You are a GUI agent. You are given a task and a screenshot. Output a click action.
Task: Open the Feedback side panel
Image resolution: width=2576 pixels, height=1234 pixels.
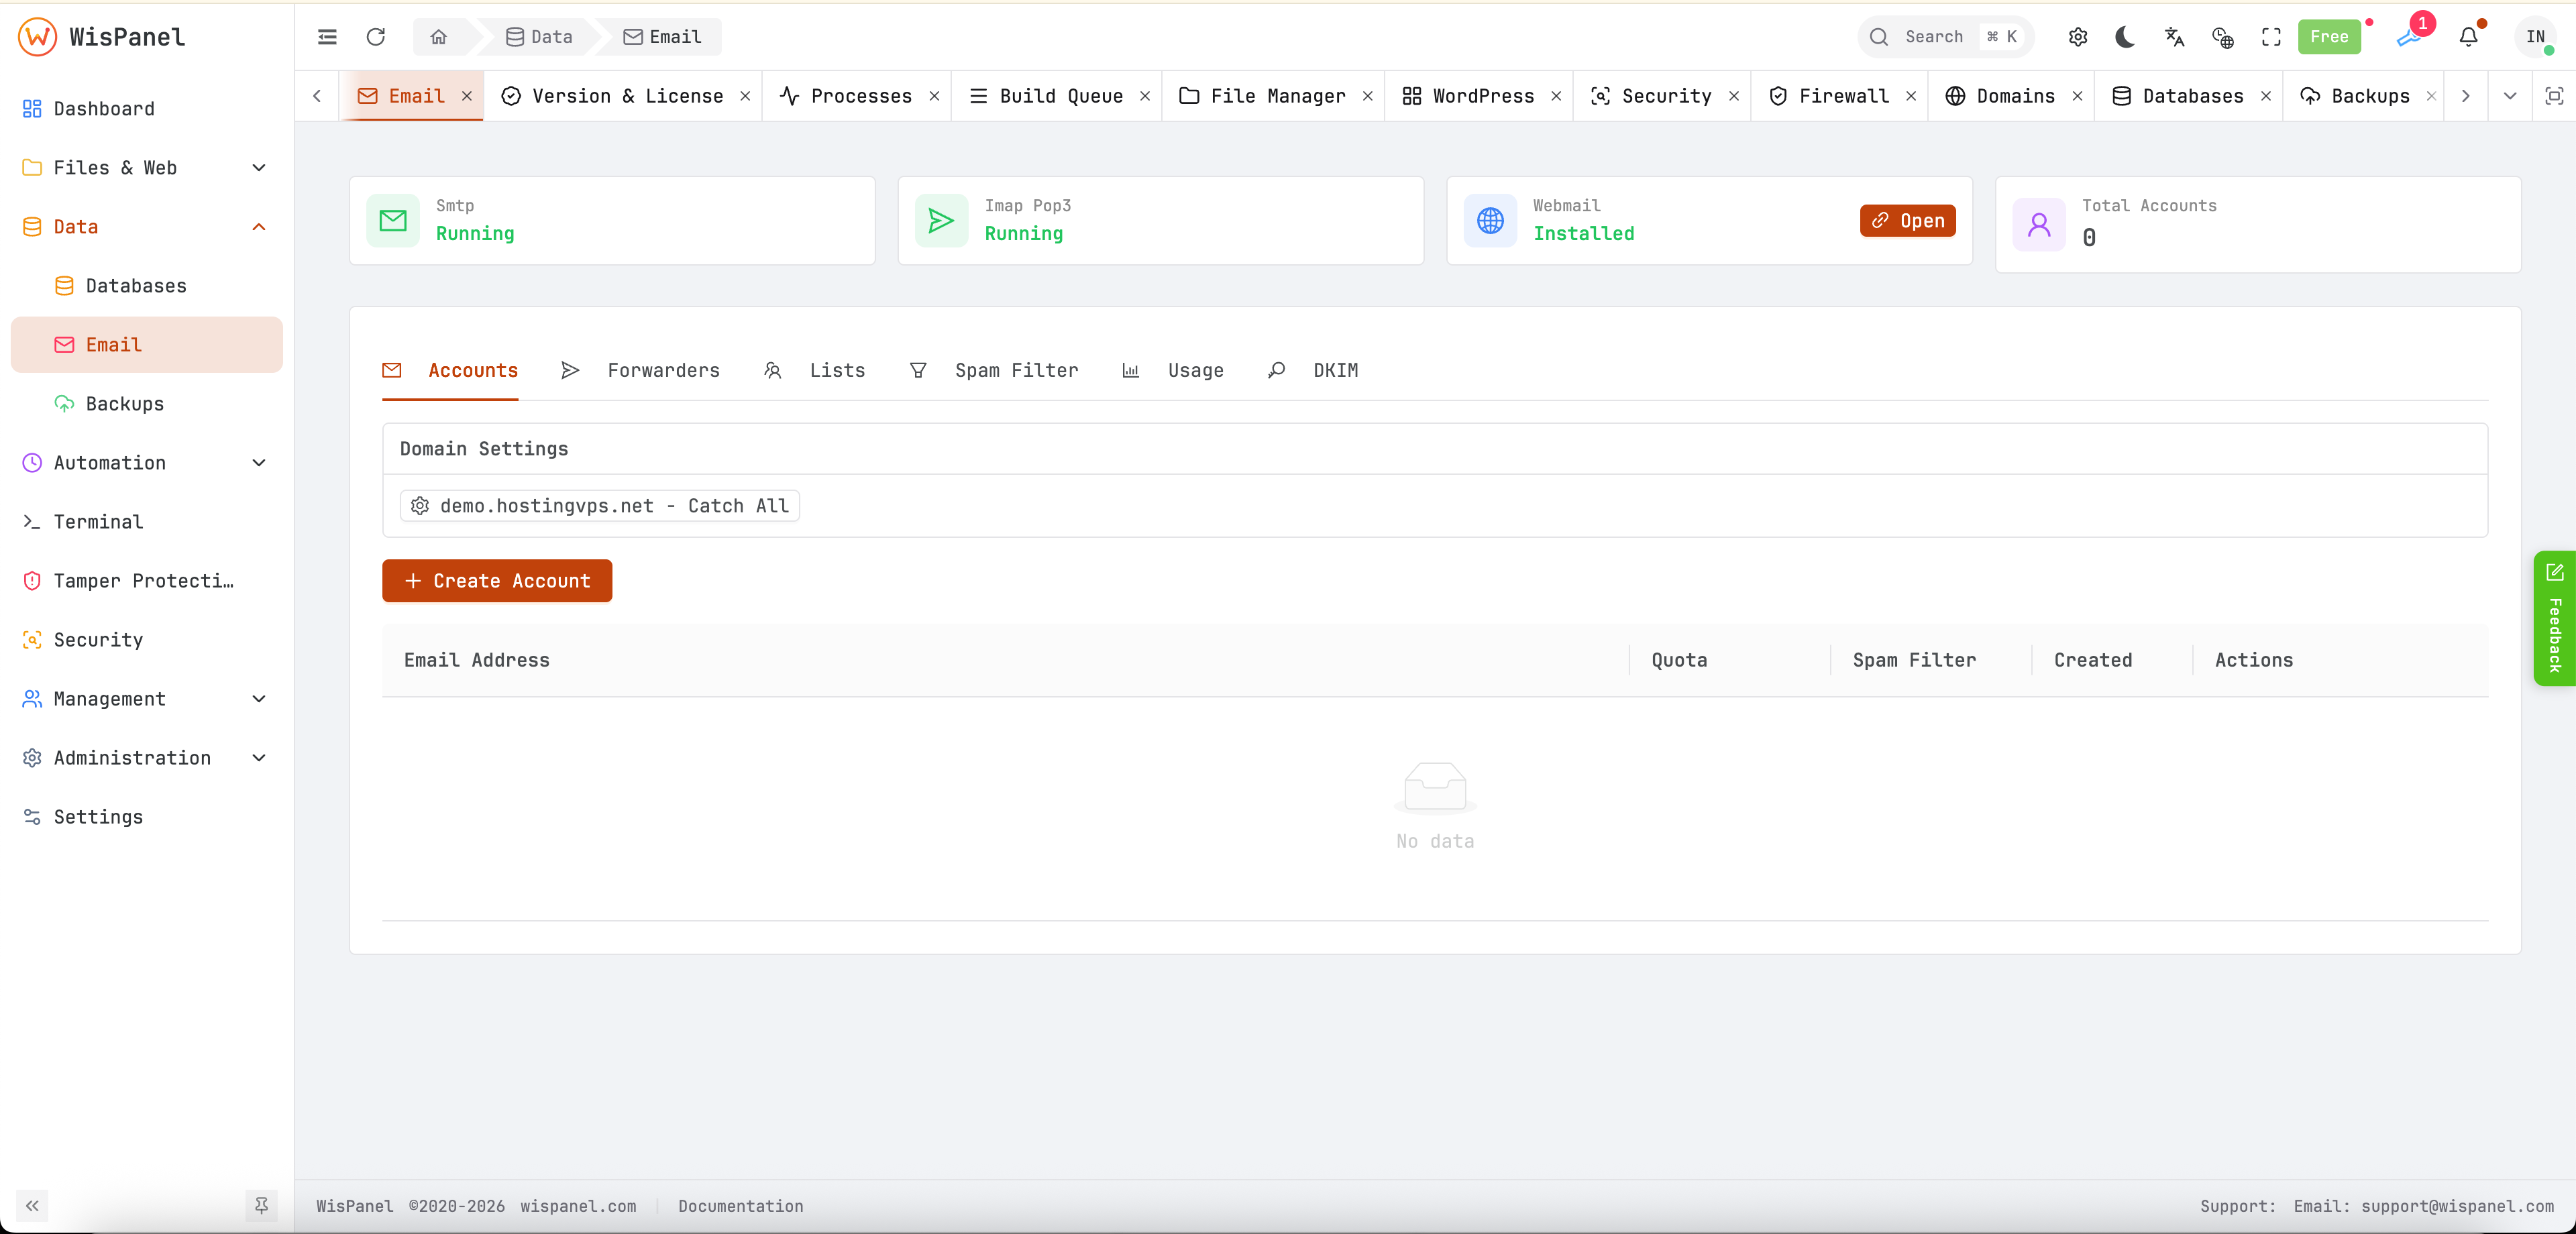coord(2554,618)
